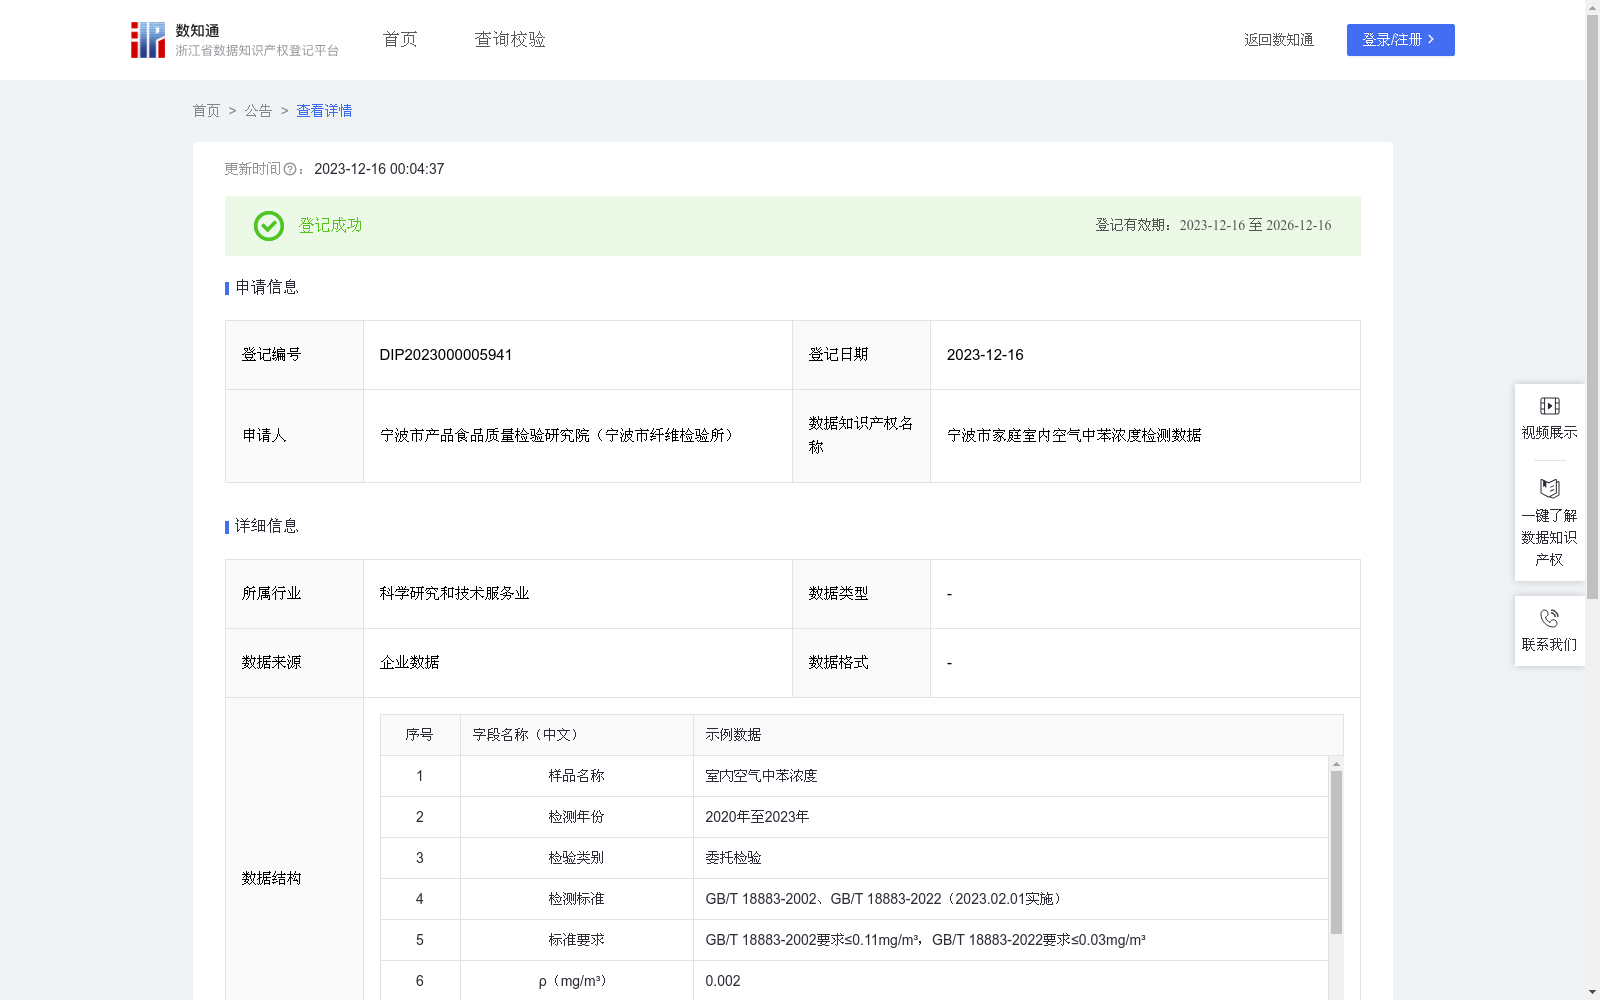Viewport: 1600px width, 1000px height.
Task: Click the green 登记成功 checkmark icon
Action: pyautogui.click(x=268, y=226)
